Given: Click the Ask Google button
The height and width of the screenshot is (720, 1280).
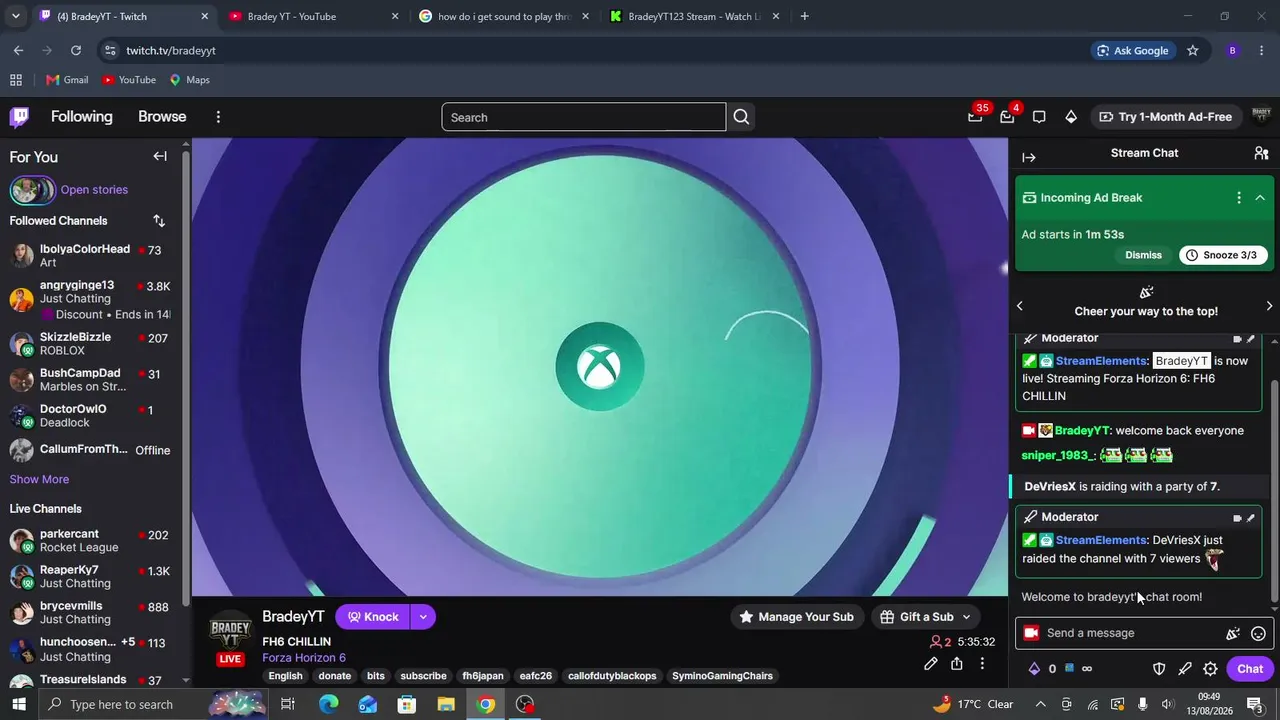Looking at the screenshot, I should click(1132, 50).
